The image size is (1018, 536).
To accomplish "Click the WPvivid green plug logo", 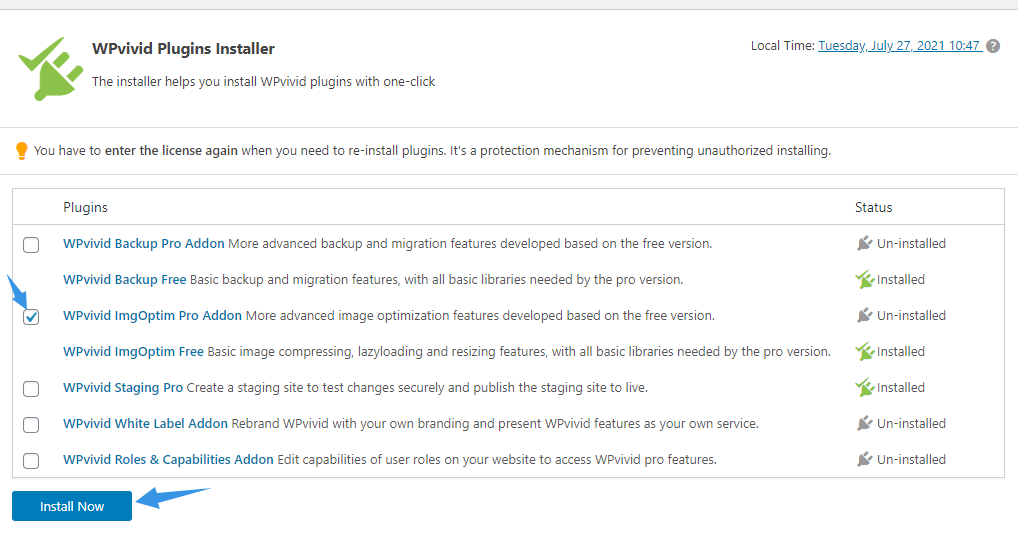I will (x=51, y=69).
